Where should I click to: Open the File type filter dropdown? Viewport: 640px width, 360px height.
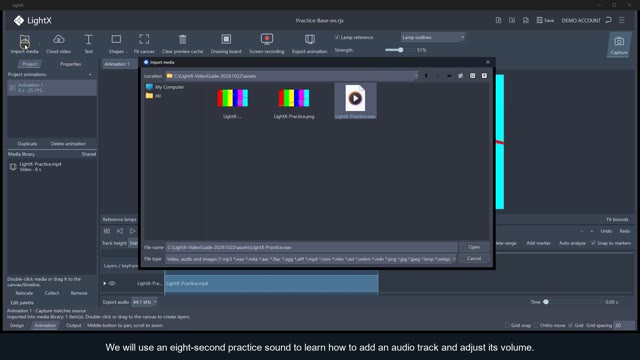click(x=453, y=259)
